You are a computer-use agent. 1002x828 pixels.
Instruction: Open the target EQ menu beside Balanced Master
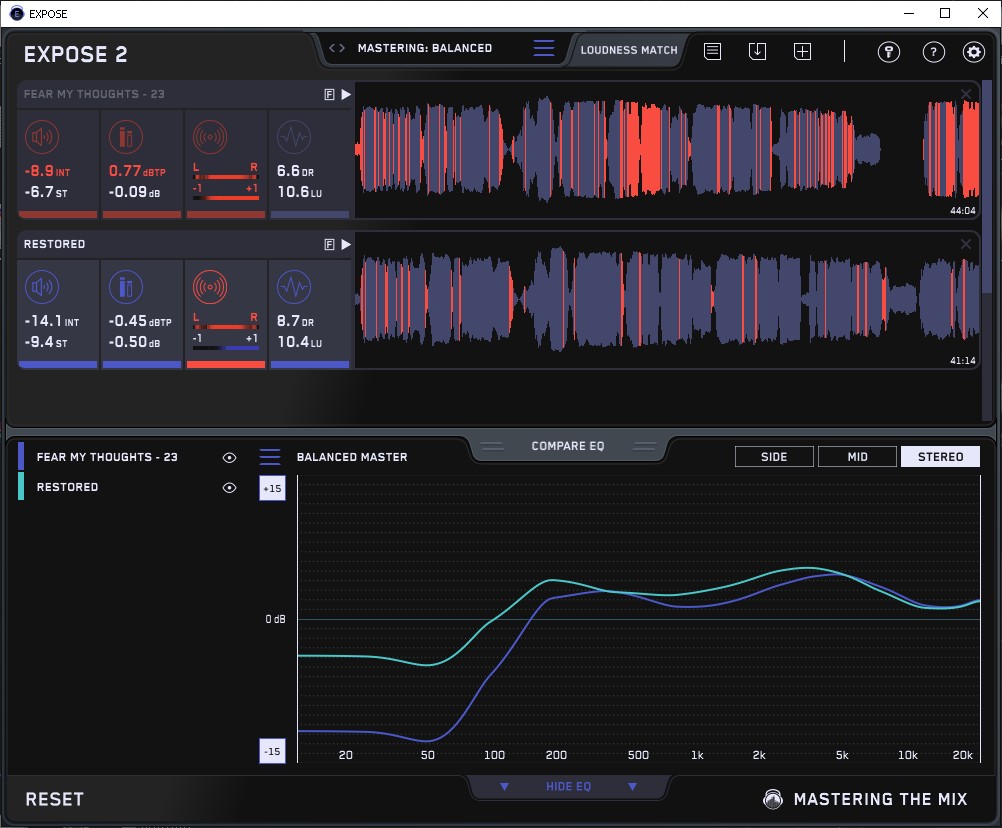(270, 457)
